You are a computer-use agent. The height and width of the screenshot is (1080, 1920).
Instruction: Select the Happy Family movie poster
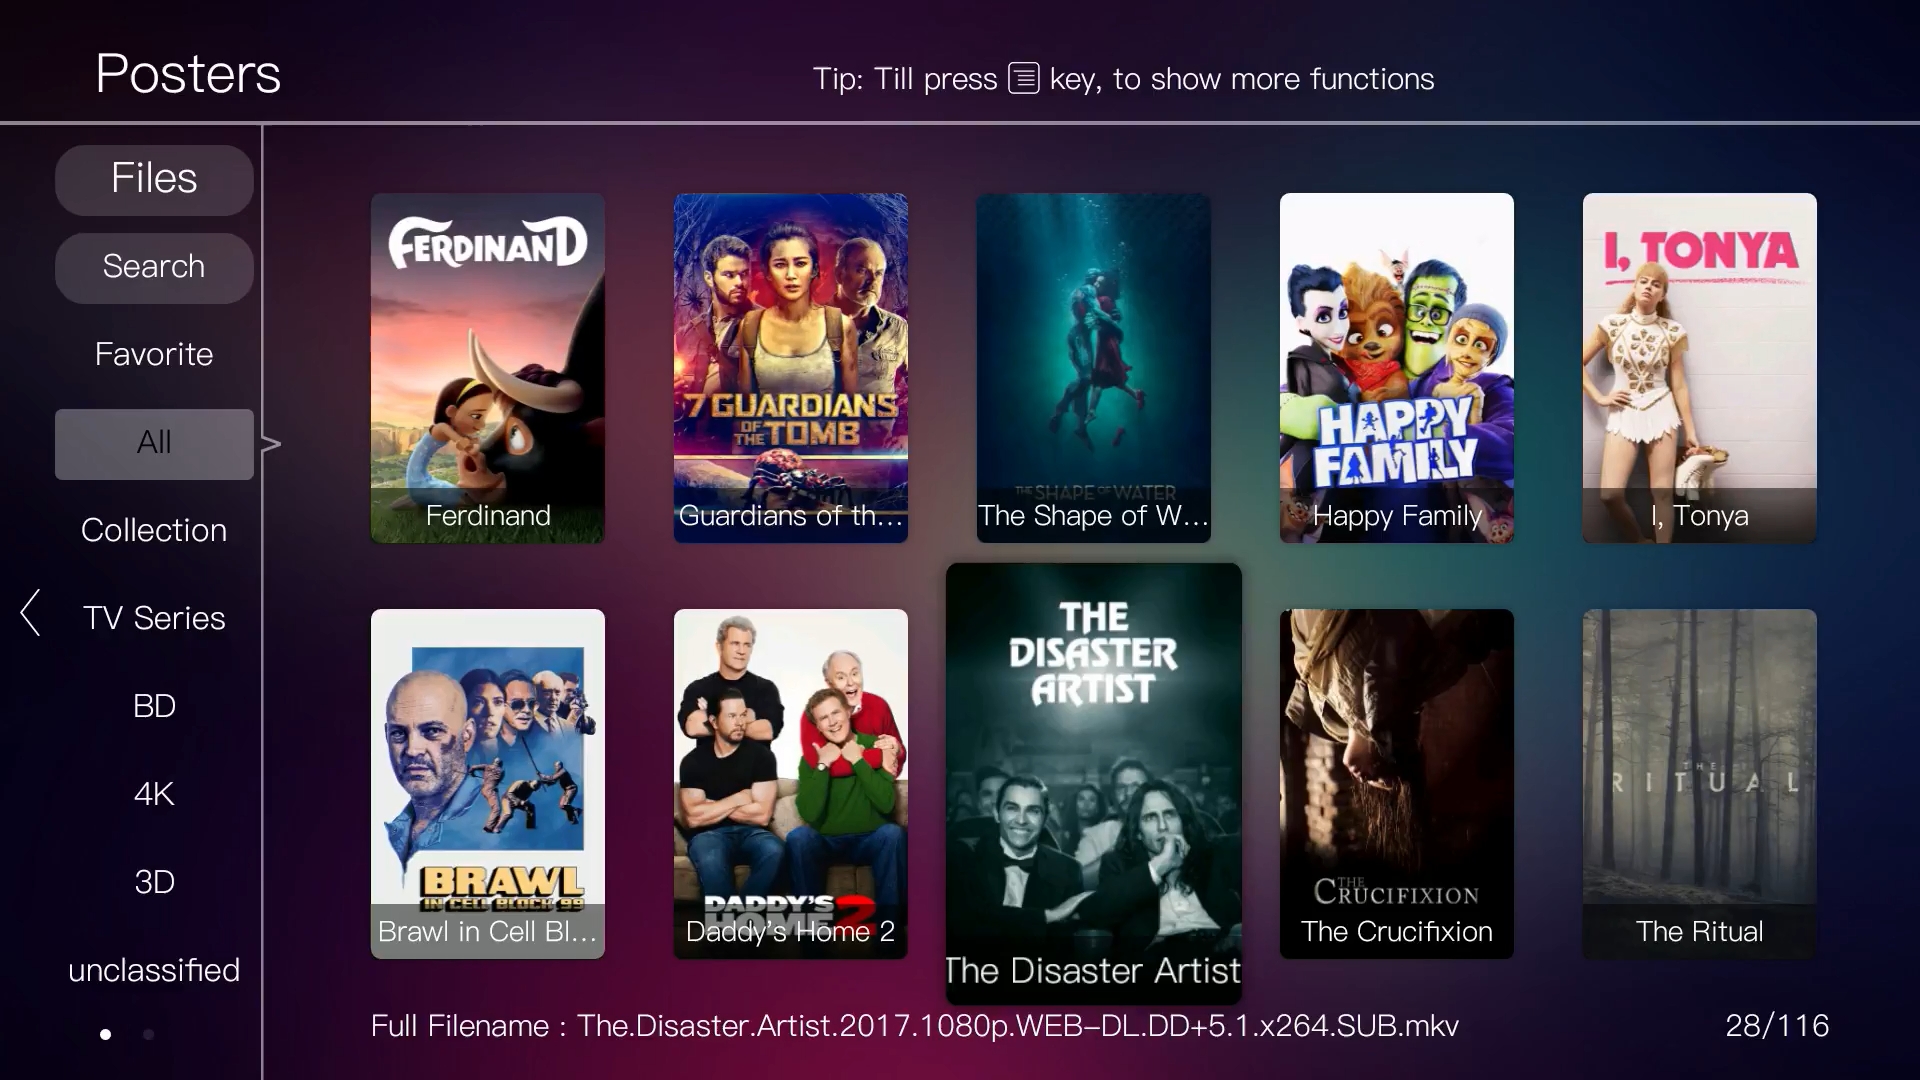click(1396, 368)
